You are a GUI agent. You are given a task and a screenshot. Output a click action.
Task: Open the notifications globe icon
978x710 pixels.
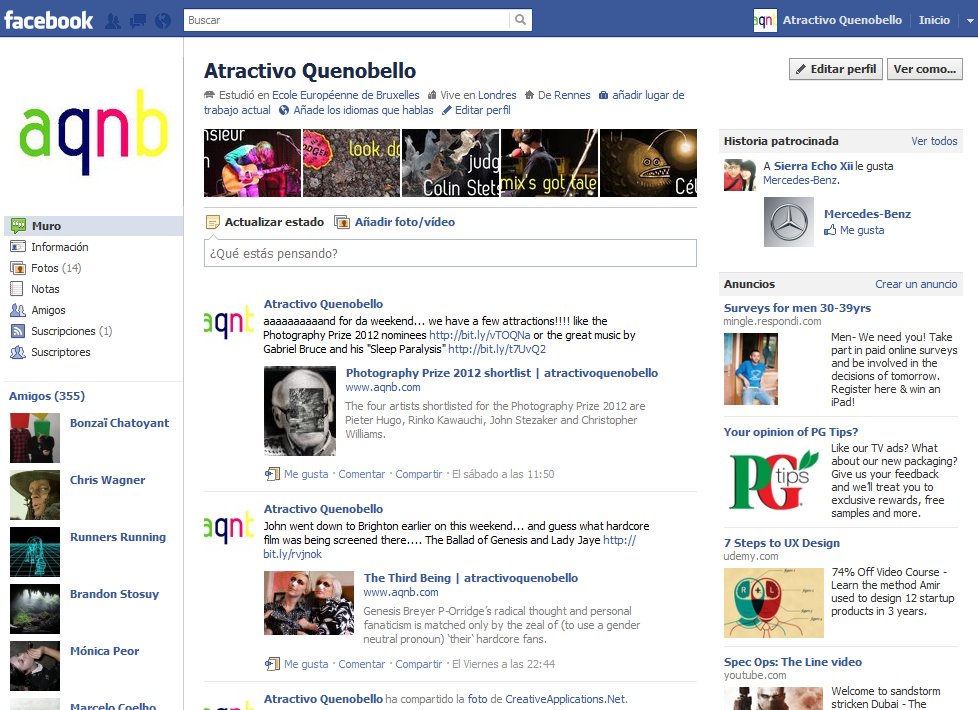(x=162, y=20)
